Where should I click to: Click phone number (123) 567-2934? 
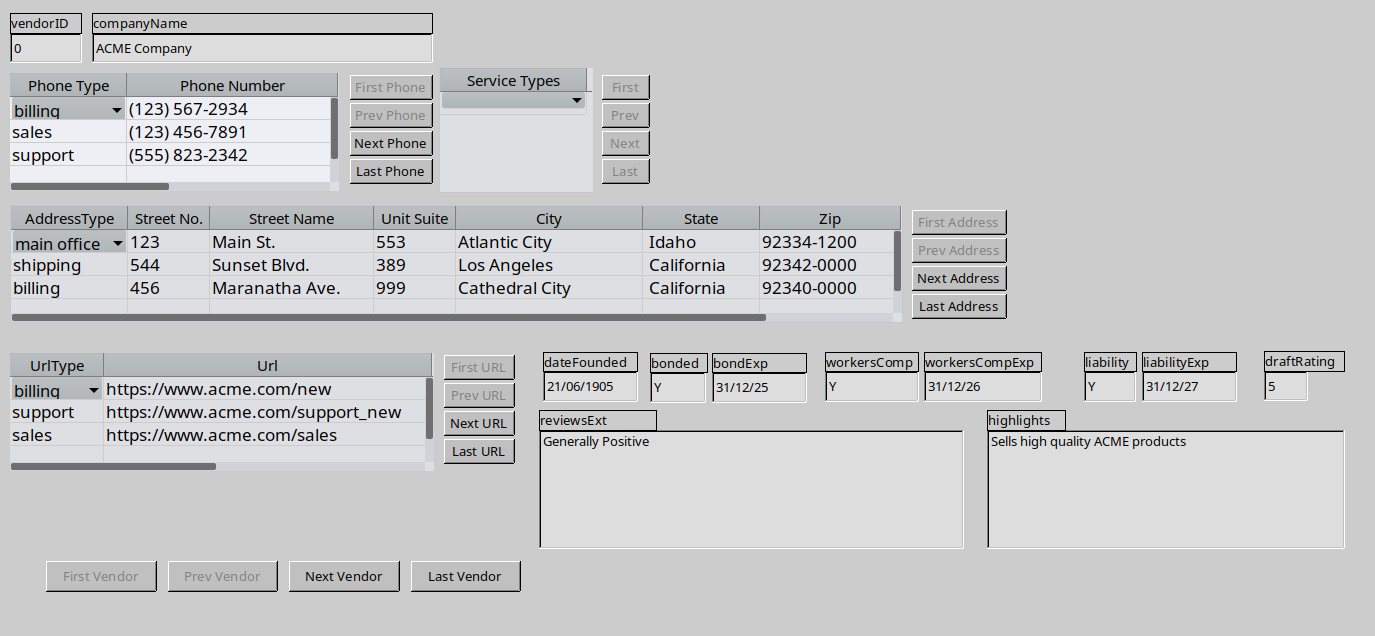228,109
